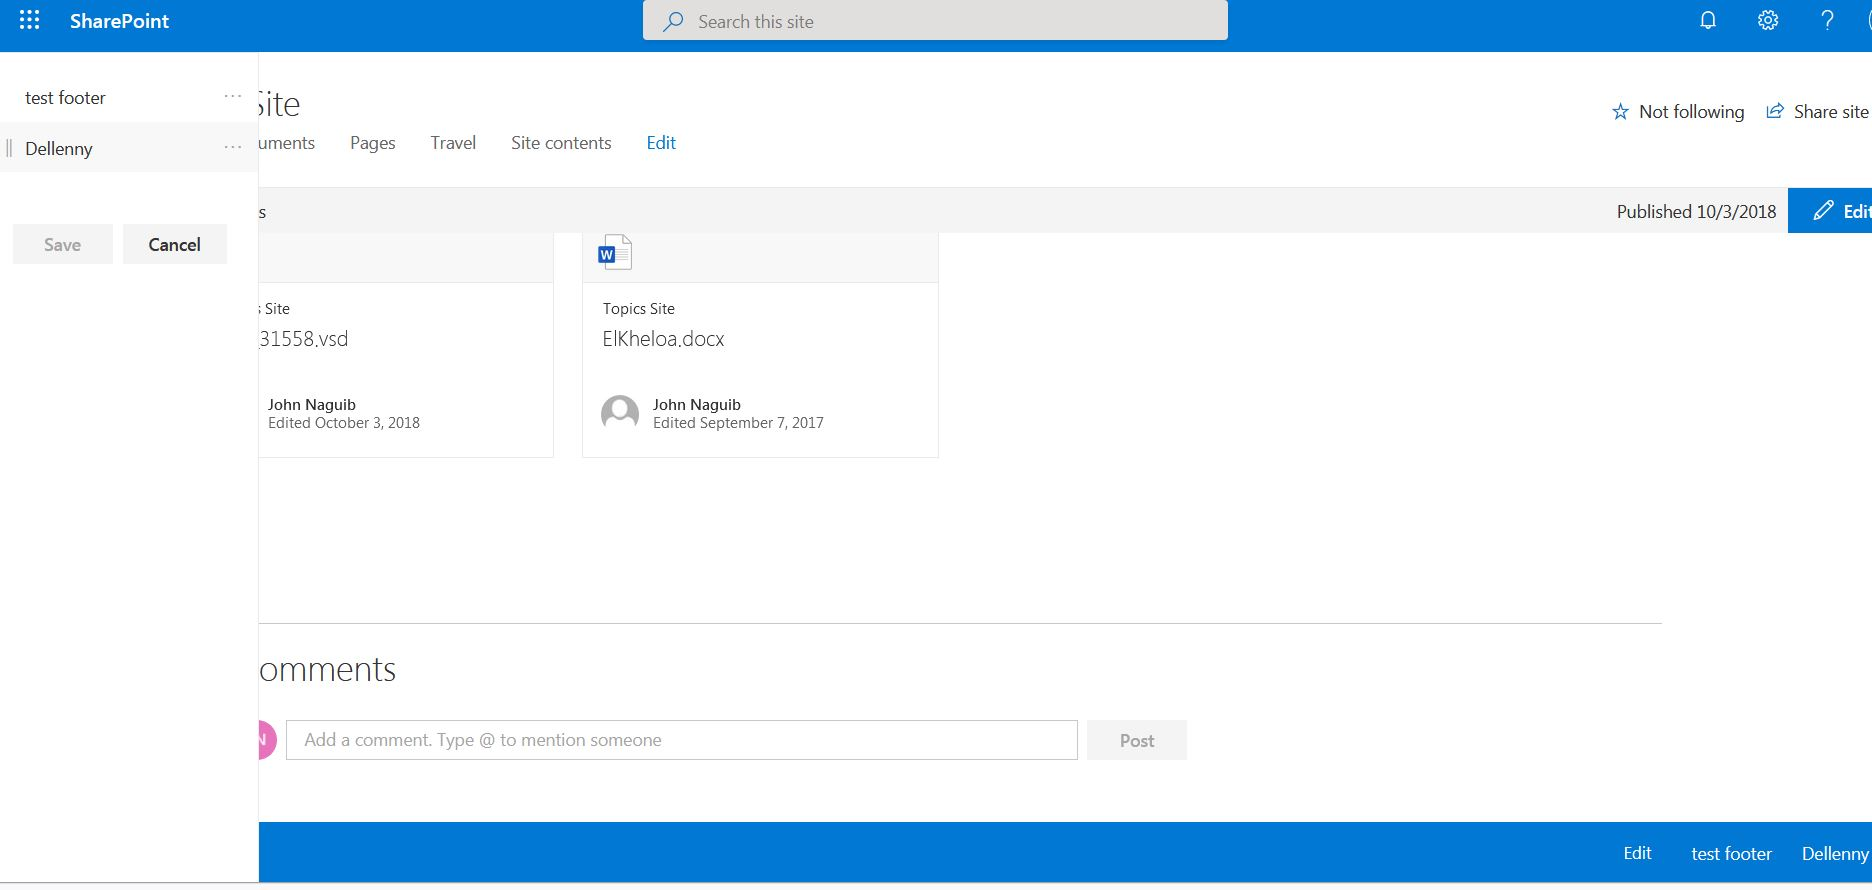Click Edit link in top navigation

661,143
